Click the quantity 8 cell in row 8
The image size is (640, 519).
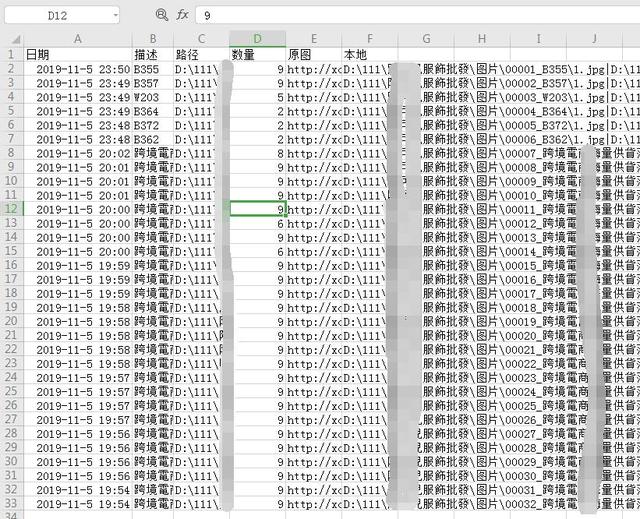pos(258,153)
